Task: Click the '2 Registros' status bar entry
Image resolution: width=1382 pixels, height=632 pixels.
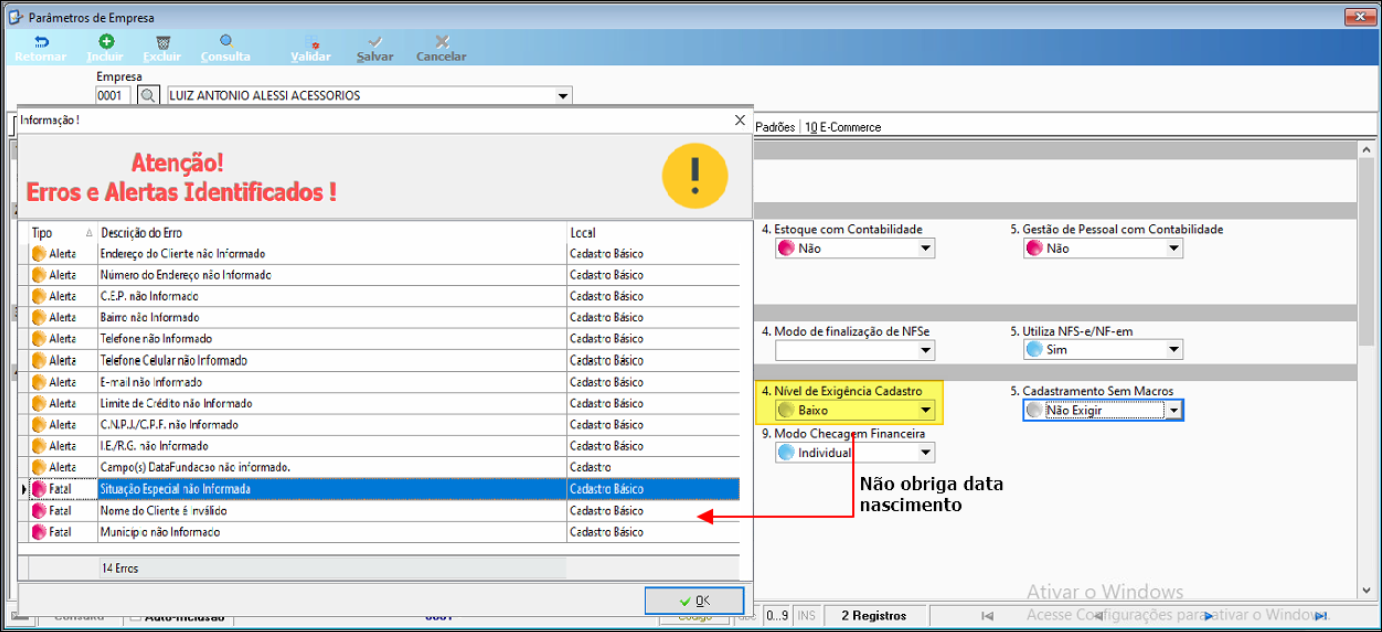Action: (874, 616)
